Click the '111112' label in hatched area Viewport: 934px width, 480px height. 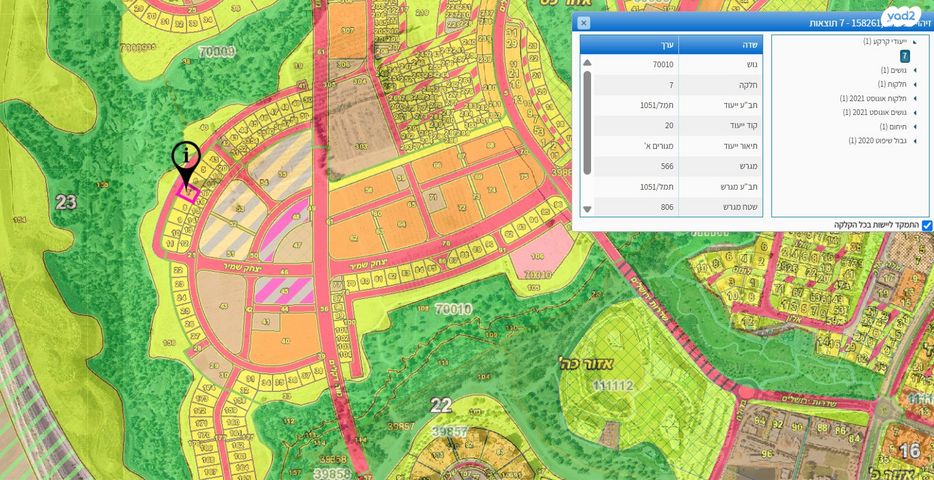[x=613, y=386]
